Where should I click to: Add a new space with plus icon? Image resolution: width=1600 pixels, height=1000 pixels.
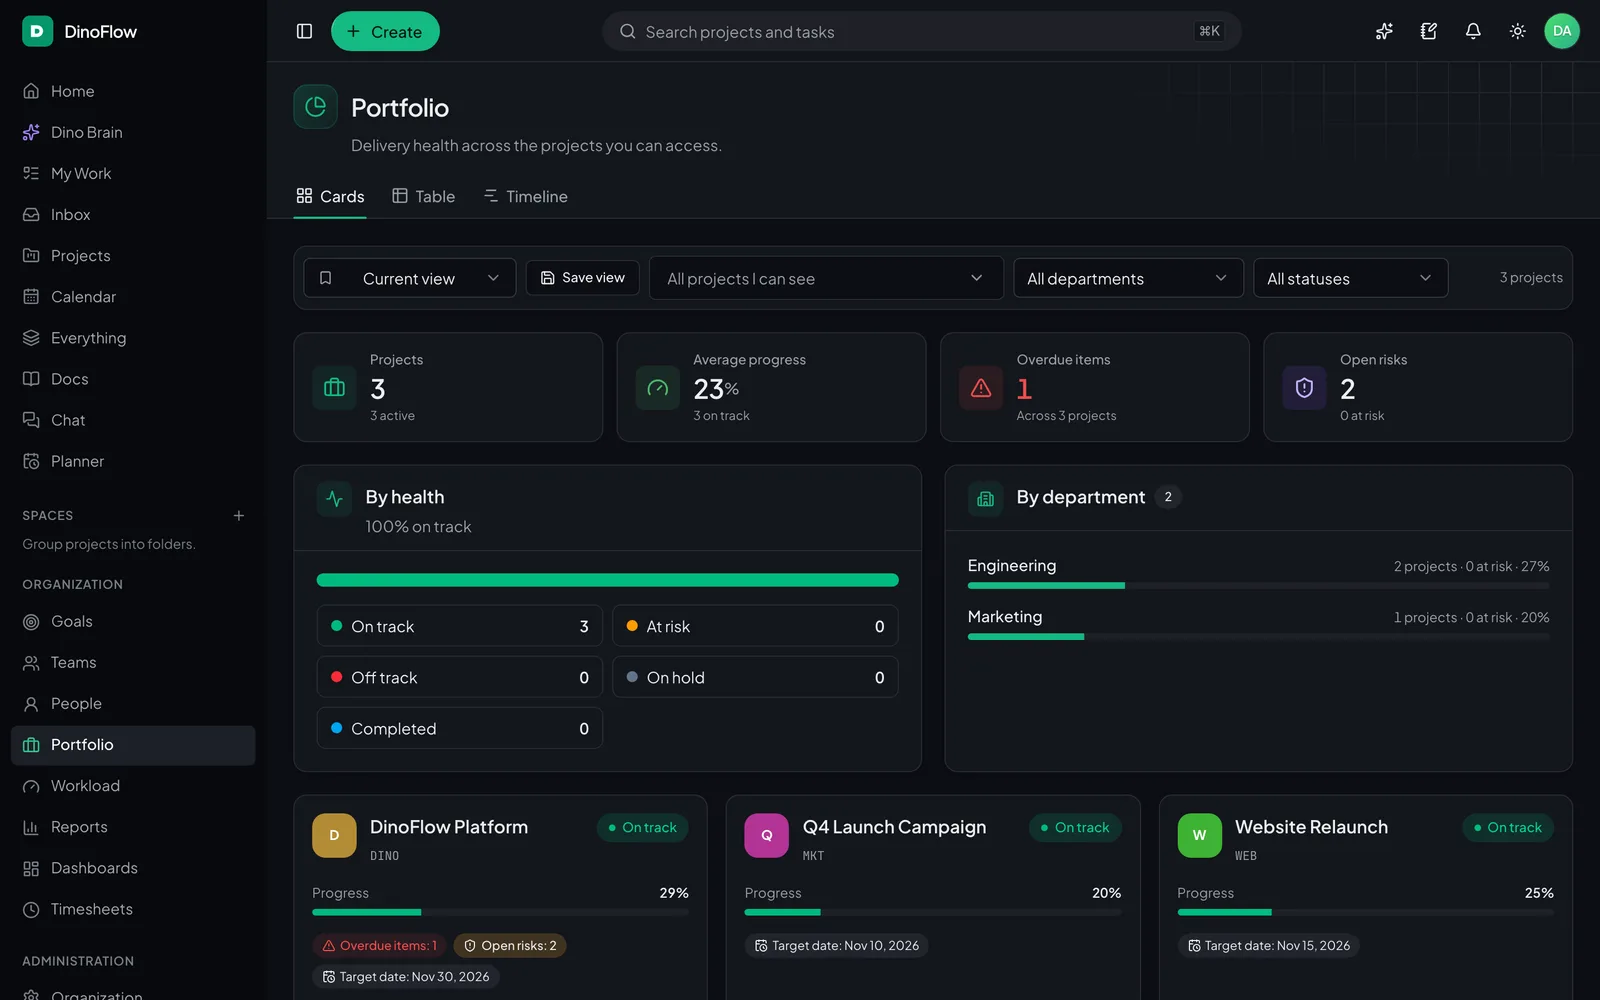[x=239, y=516]
